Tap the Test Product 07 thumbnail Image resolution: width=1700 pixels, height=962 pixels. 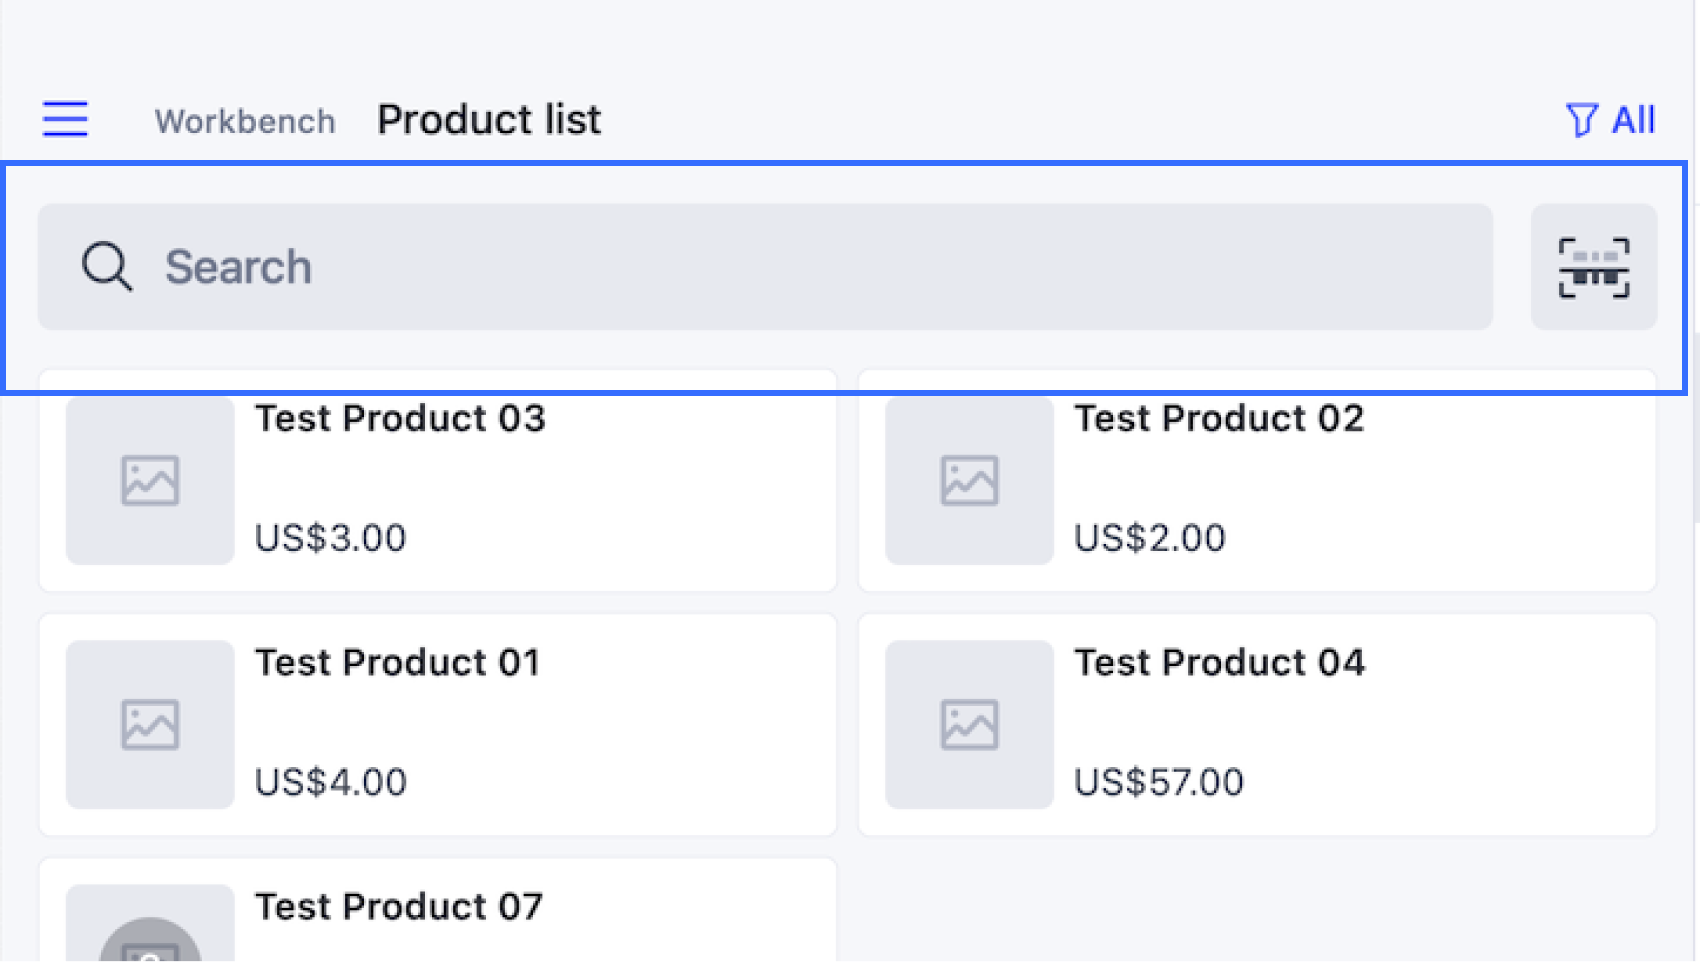tap(149, 930)
